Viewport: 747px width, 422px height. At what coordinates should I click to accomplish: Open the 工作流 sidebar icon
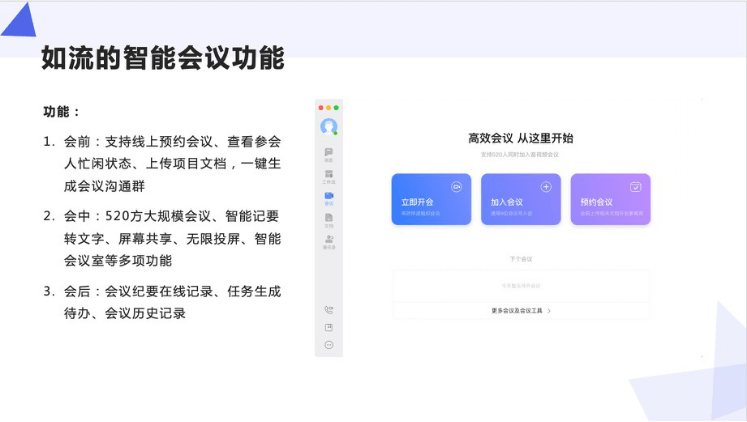click(329, 177)
